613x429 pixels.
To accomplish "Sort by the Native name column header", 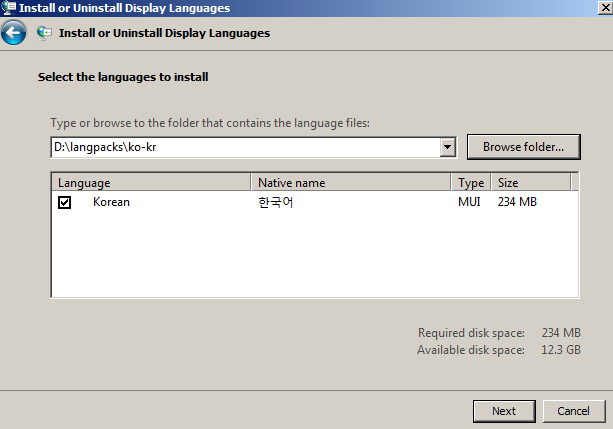I will [351, 182].
